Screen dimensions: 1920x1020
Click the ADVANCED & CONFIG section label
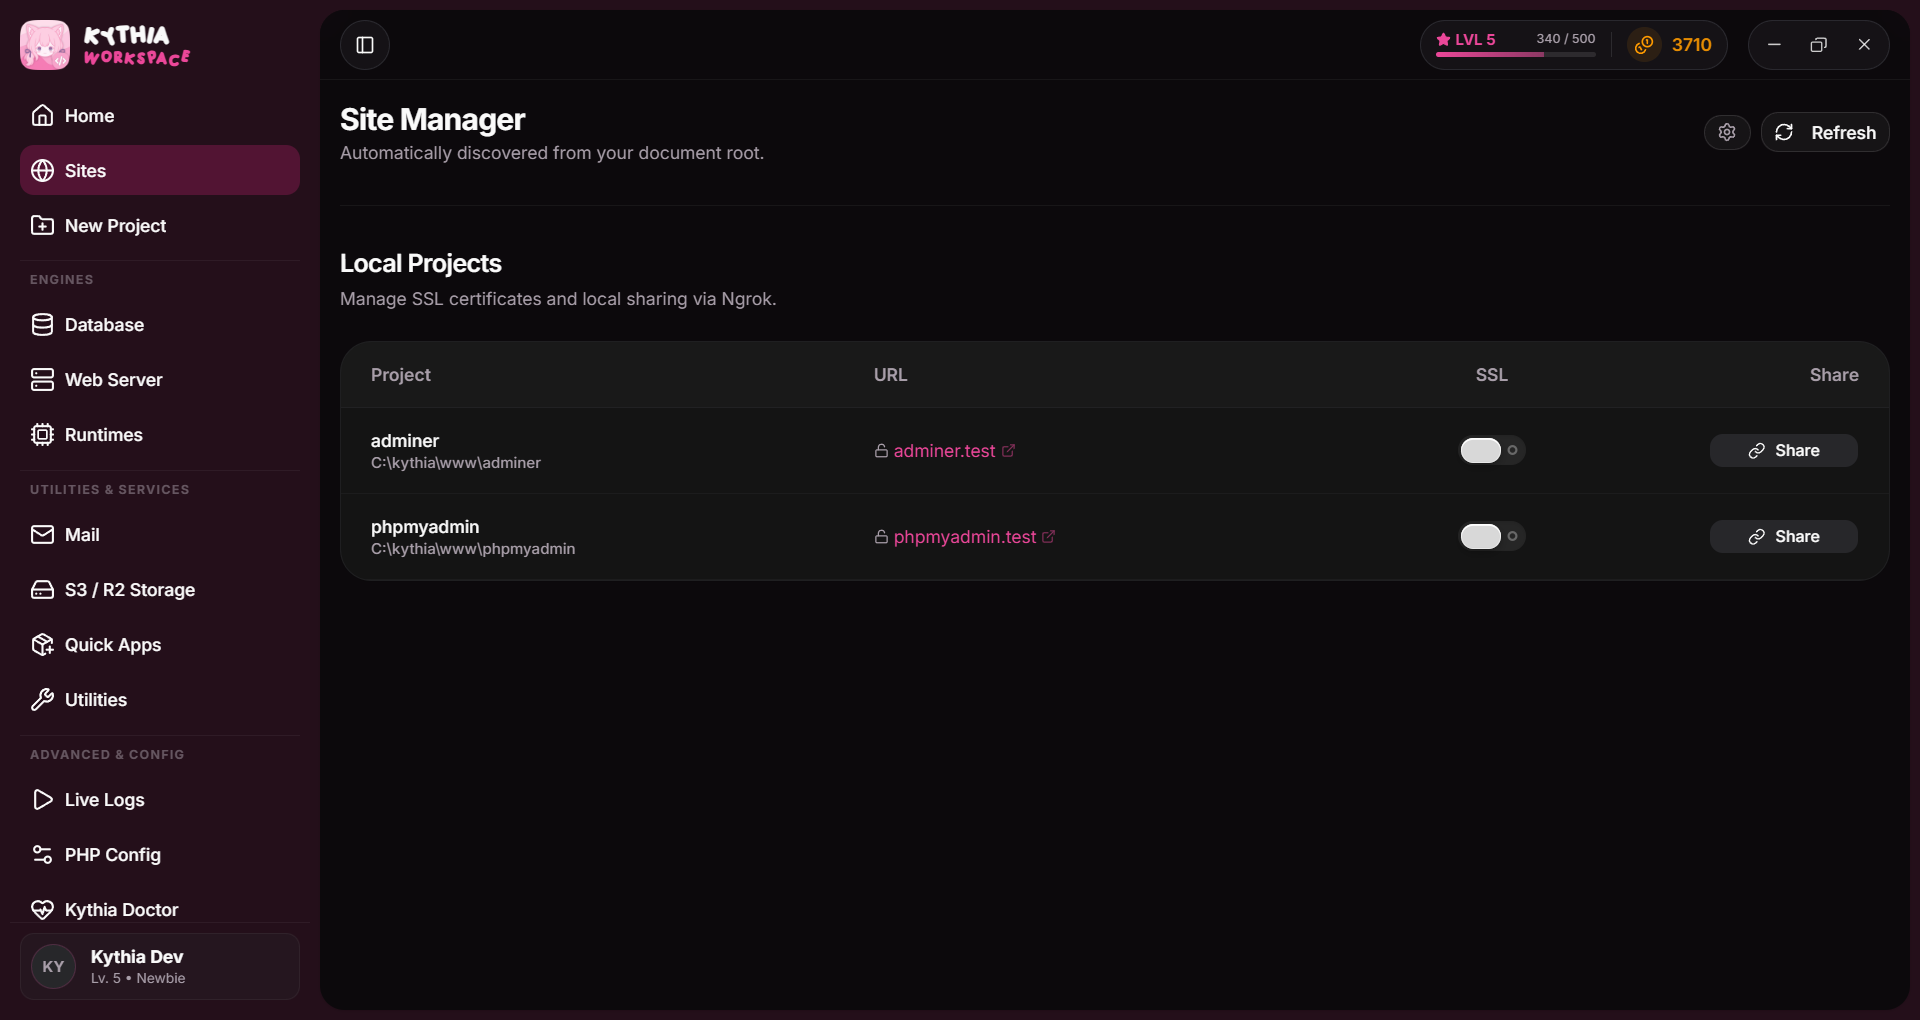point(107,755)
